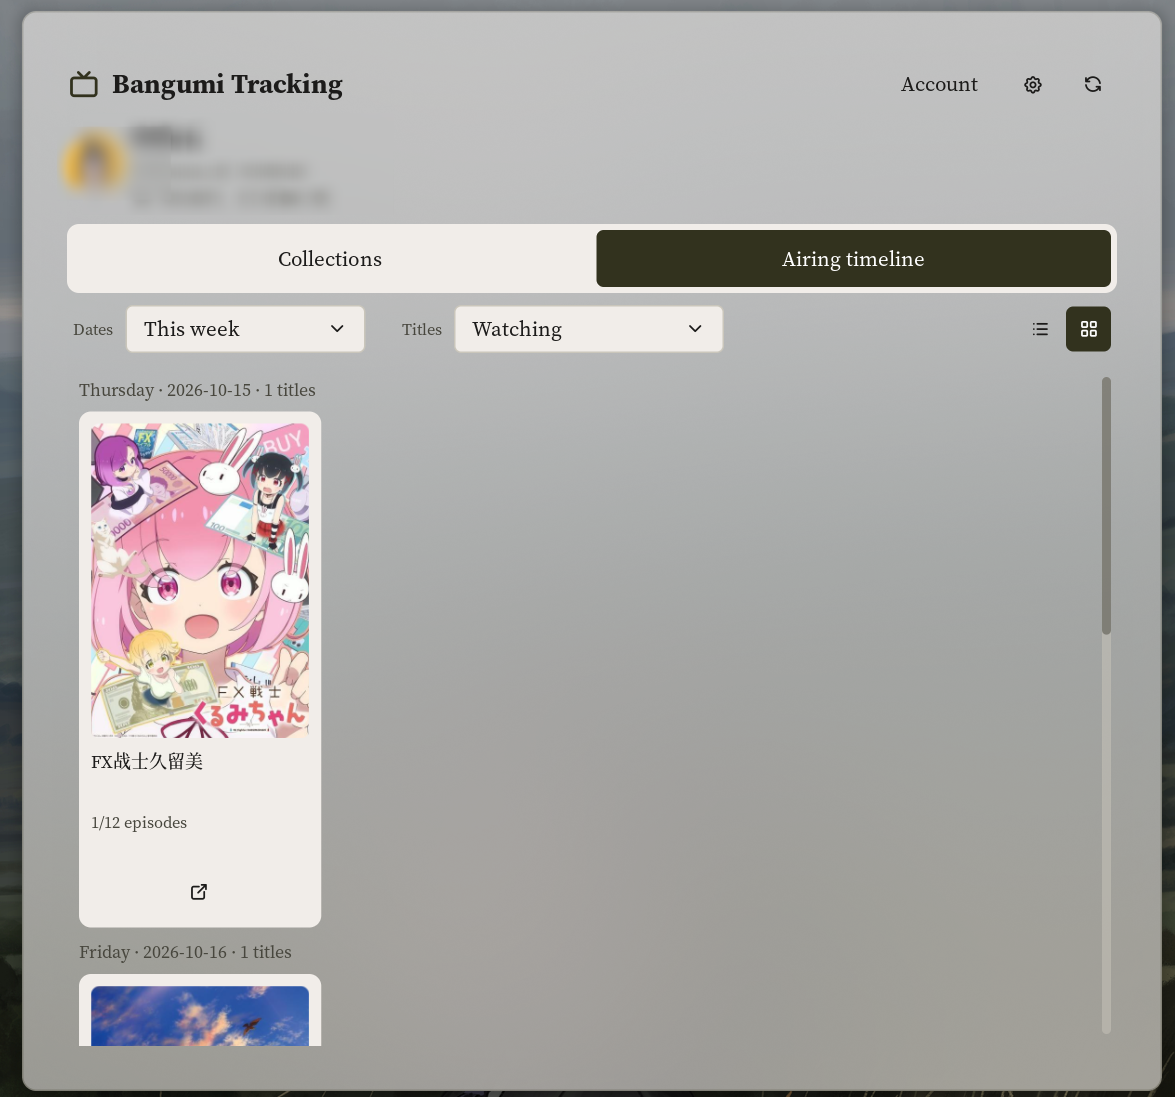Click the Thursday 2026-10-15 date heading
The width and height of the screenshot is (1175, 1097).
coord(197,390)
